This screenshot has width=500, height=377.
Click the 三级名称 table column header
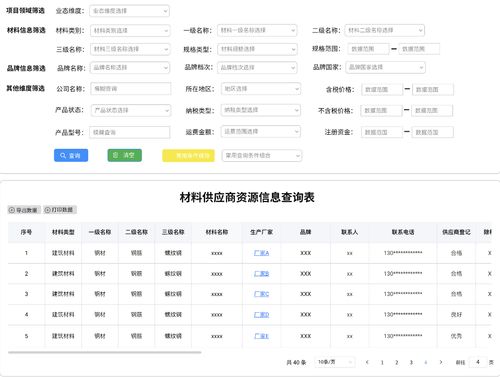point(173,232)
